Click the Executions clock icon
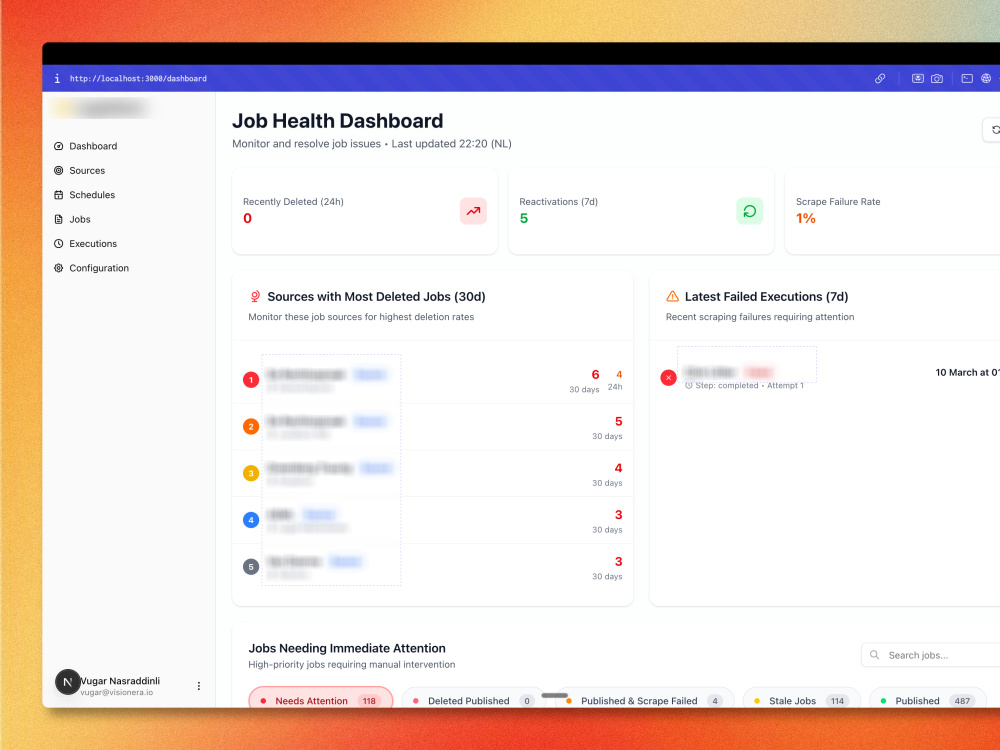This screenshot has height=750, width=1000. 59,244
